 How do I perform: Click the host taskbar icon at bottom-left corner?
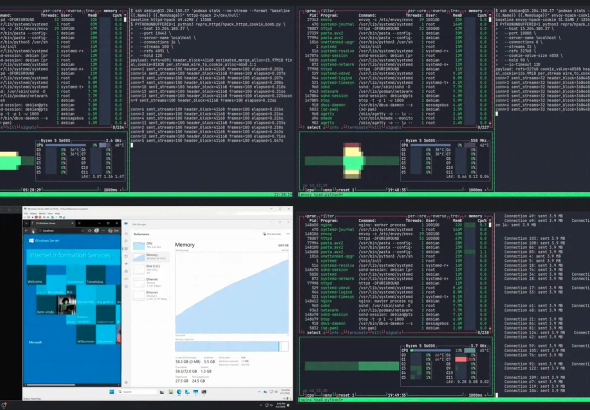point(4,405)
